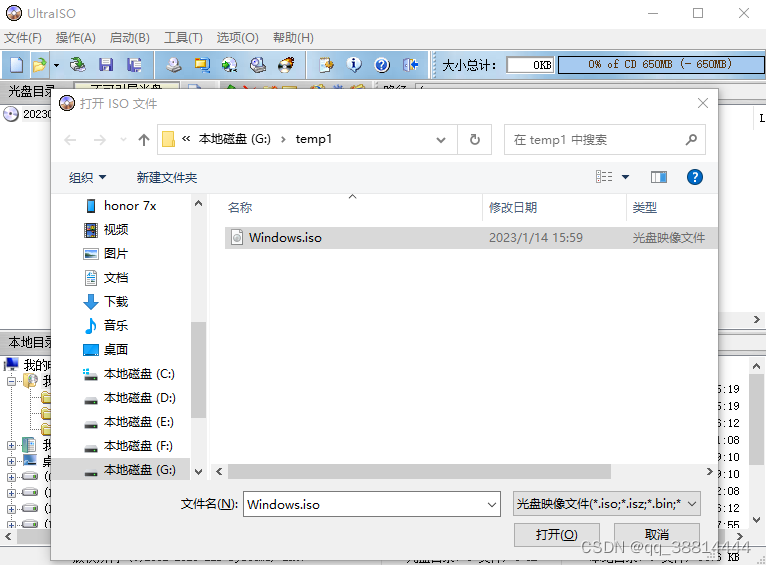Click the blue question mark toolbar icon in UltraISO

pos(382,65)
